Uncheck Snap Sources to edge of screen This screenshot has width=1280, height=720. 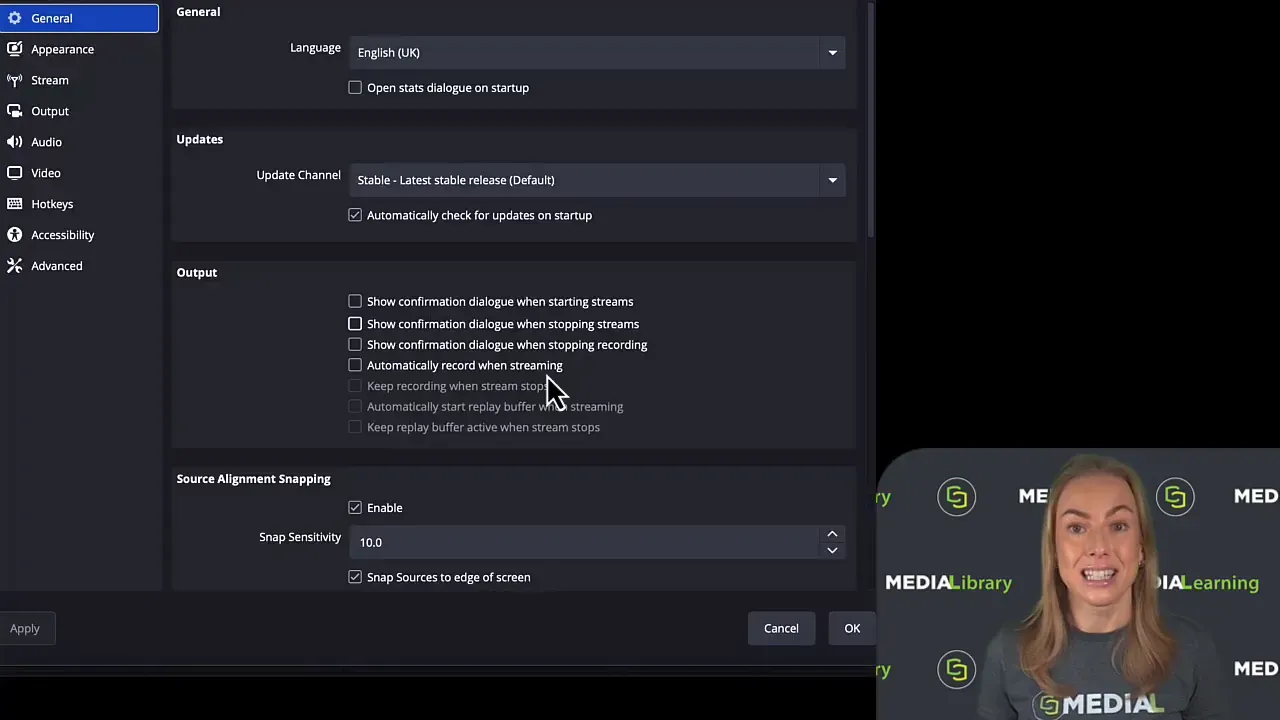tap(355, 577)
